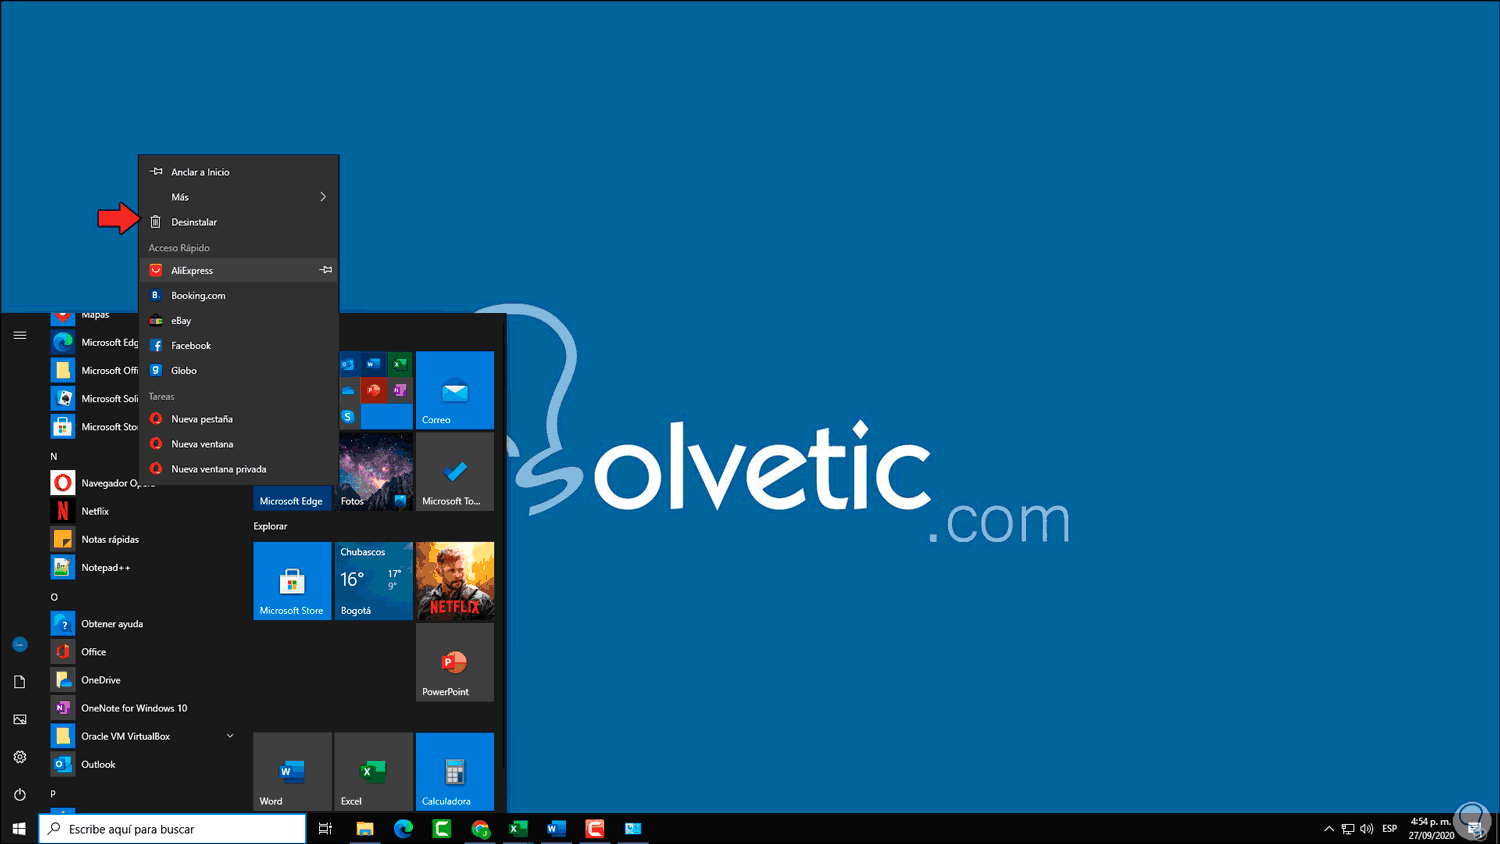
Task: Click Desinstalar in the context menu
Action: click(239, 222)
